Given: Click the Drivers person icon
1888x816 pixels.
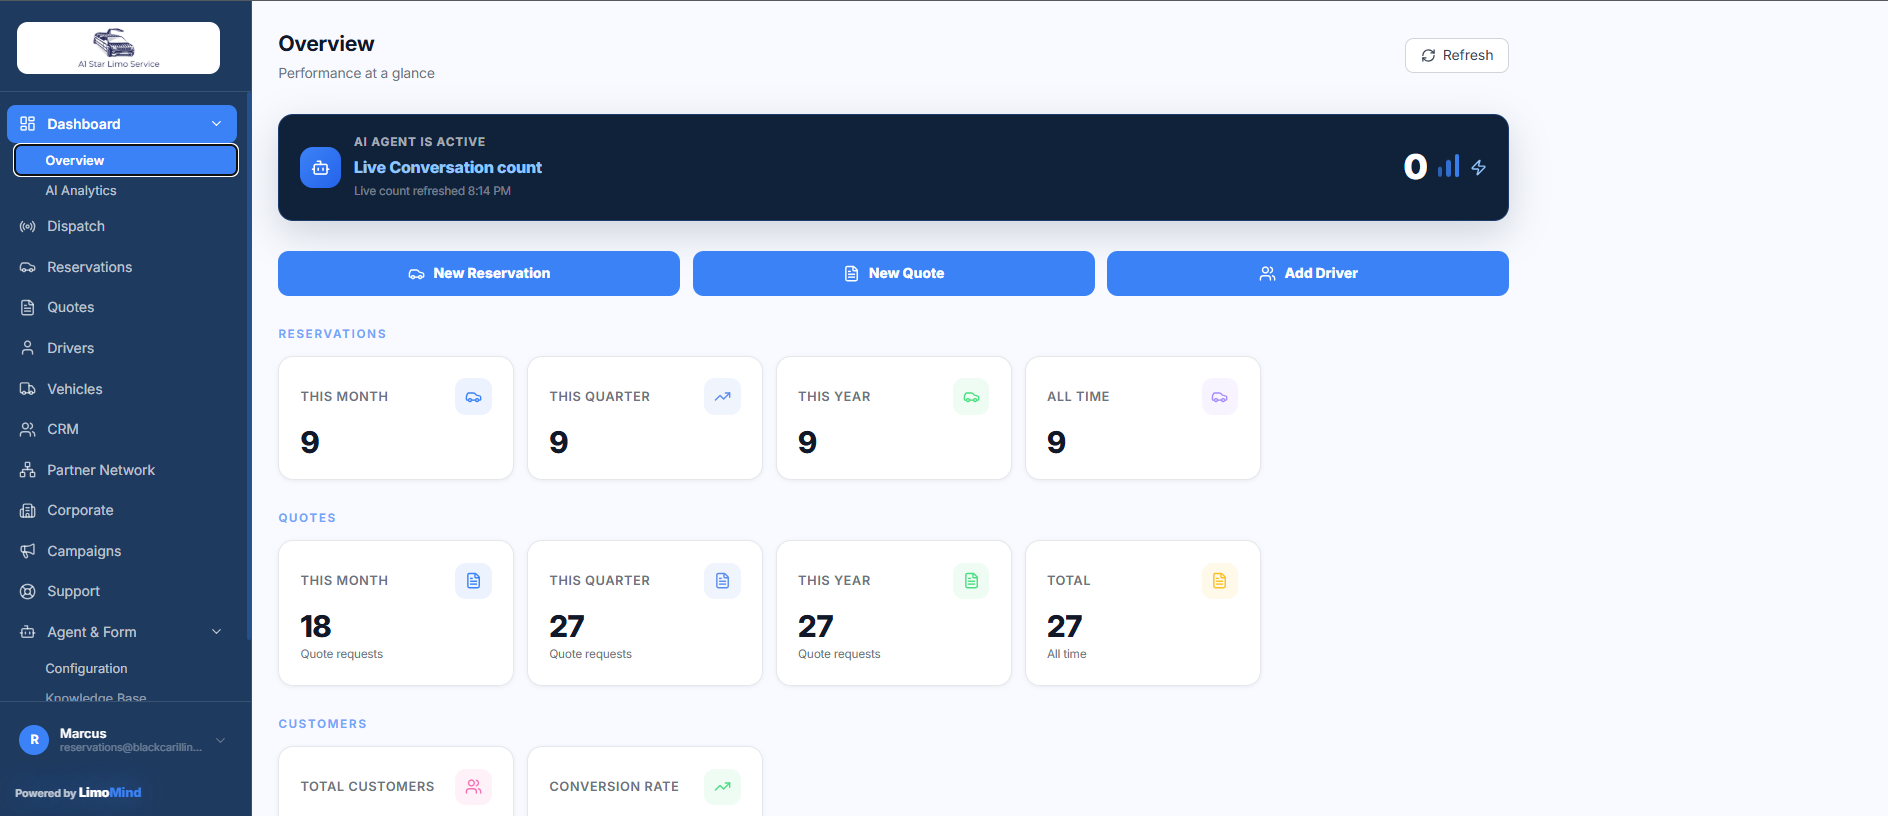Looking at the screenshot, I should click(27, 348).
